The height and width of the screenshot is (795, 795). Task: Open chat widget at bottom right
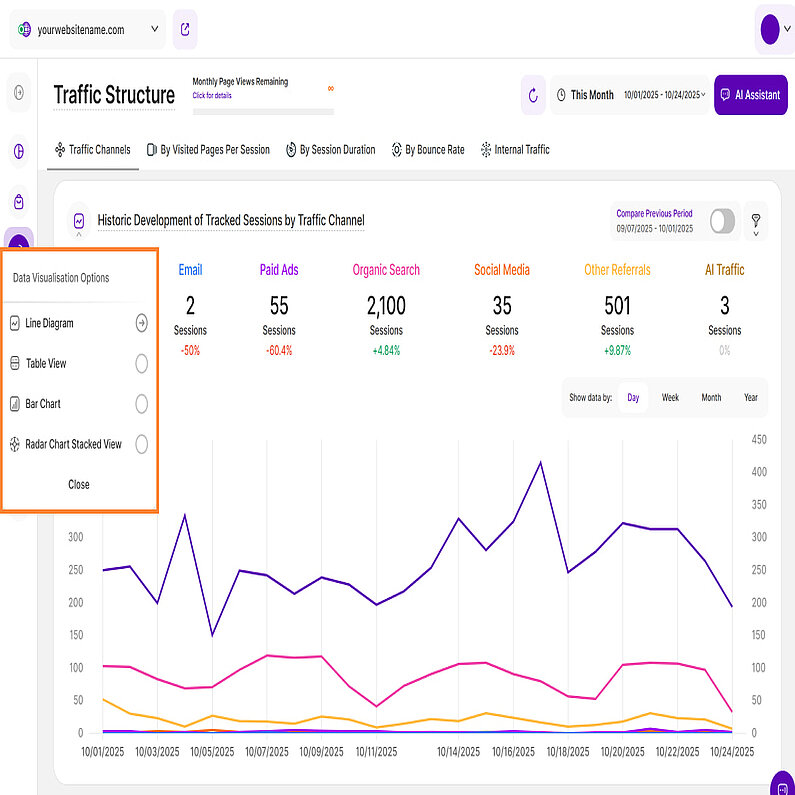tap(782, 784)
